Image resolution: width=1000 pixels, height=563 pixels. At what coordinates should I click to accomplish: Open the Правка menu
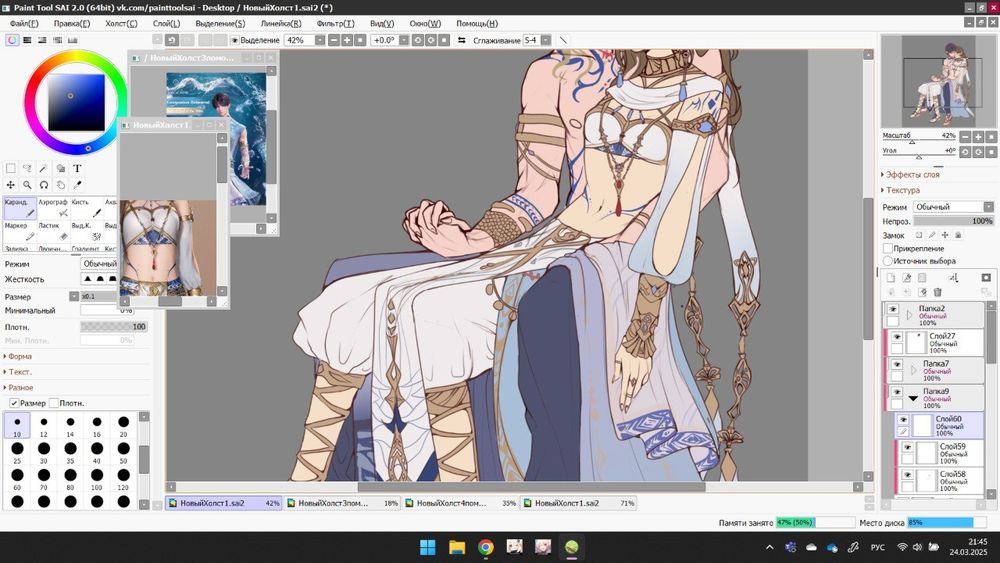click(x=71, y=23)
